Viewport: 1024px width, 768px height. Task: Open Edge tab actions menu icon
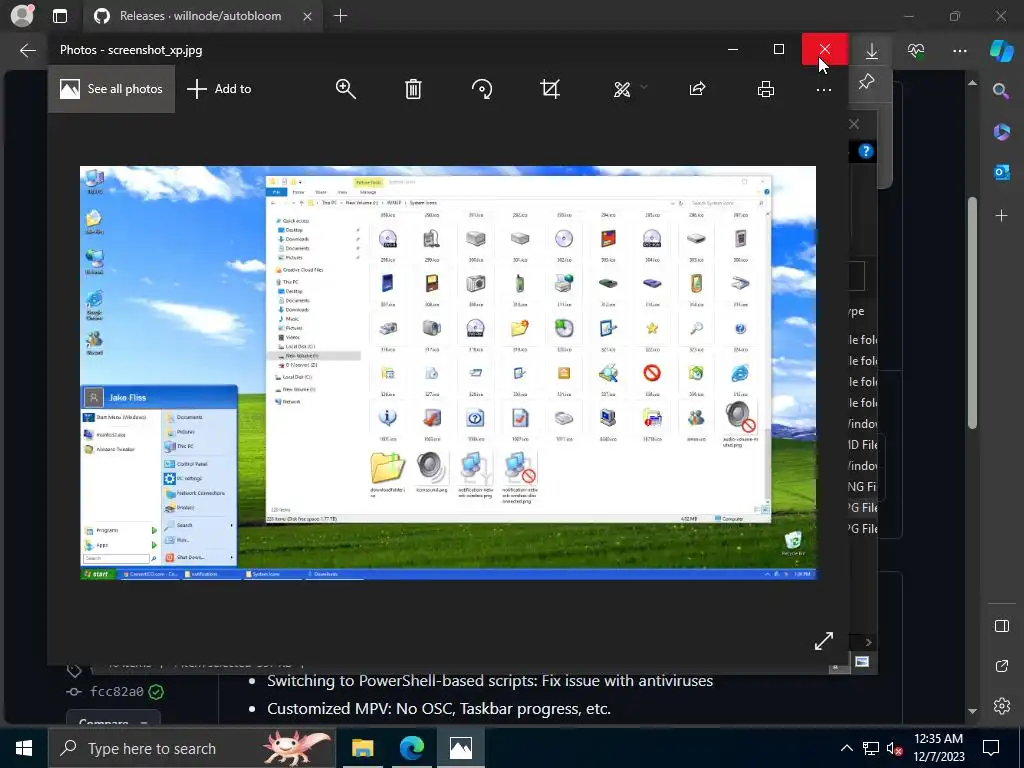(59, 16)
